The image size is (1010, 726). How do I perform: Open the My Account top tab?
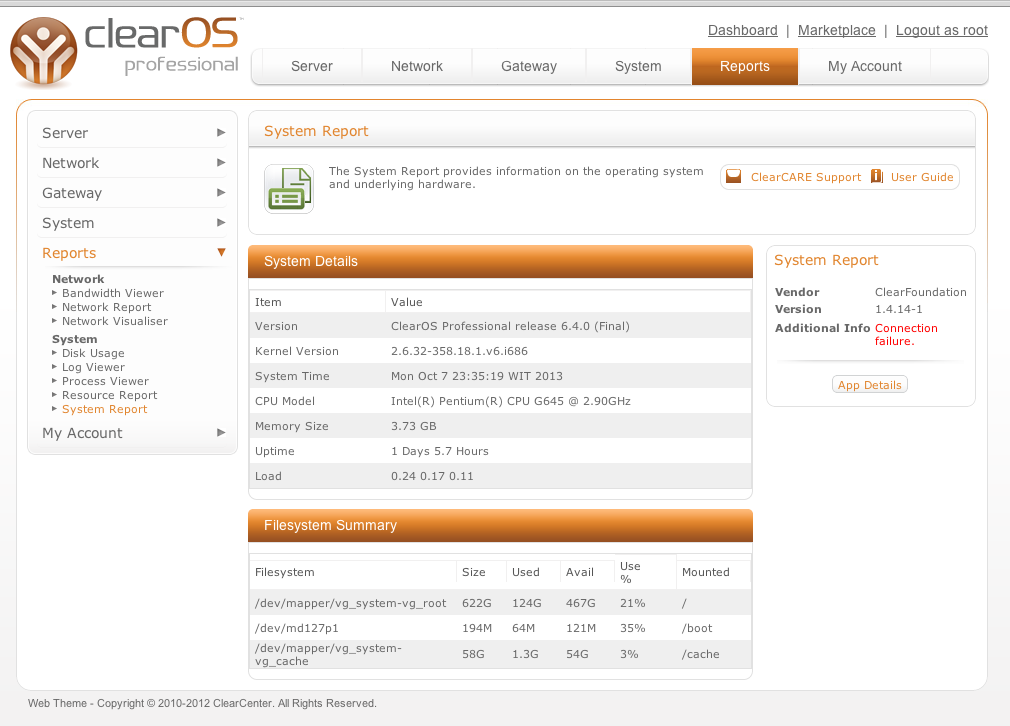point(864,66)
